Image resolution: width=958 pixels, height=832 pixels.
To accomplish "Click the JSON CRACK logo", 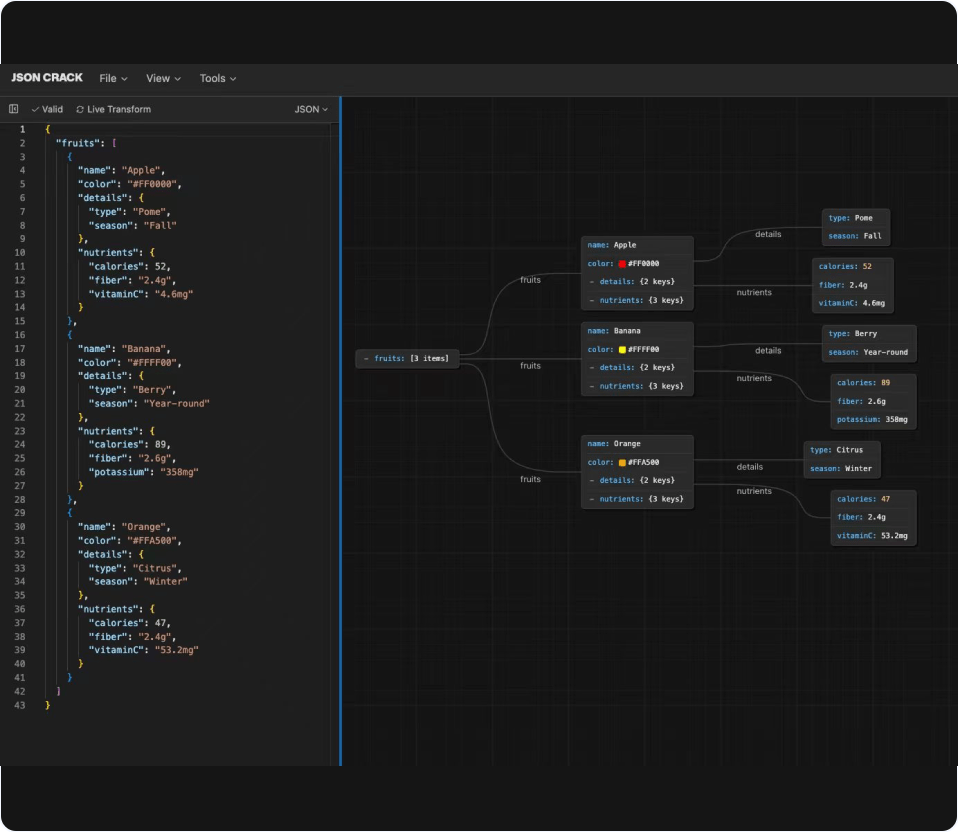I will click(x=47, y=78).
